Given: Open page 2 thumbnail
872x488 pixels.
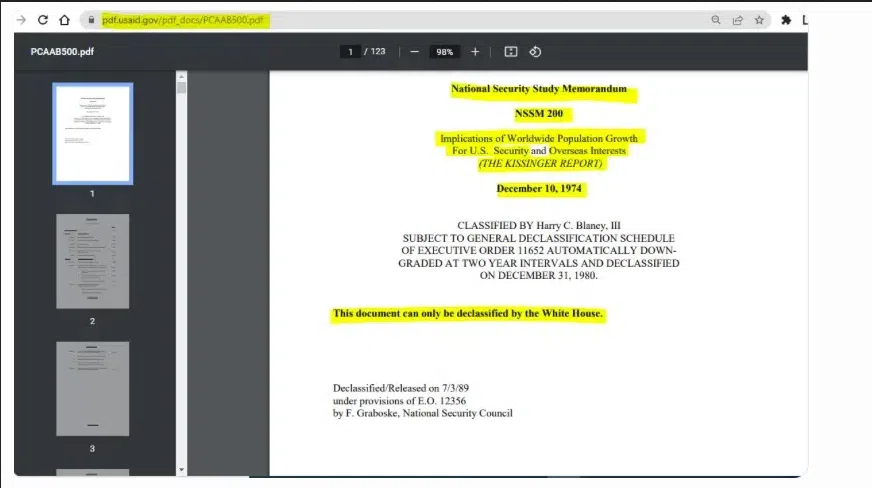Looking at the screenshot, I should coord(92,261).
